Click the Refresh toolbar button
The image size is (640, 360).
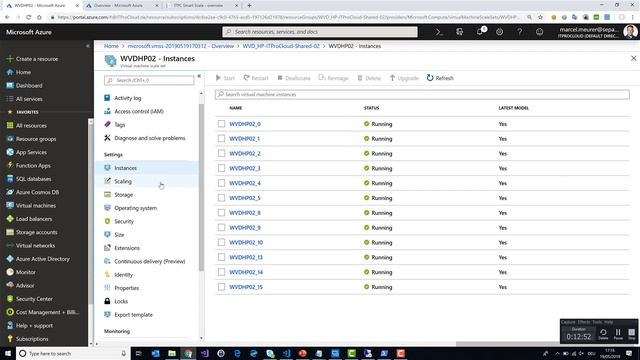coord(440,78)
